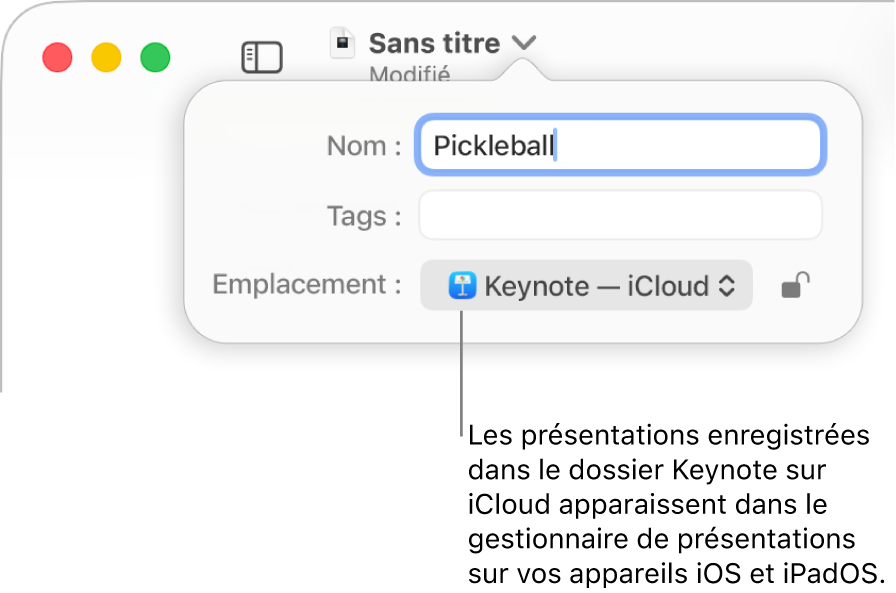Viewport: 896px width, 593px height.
Task: Click the red close button
Action: [57, 57]
